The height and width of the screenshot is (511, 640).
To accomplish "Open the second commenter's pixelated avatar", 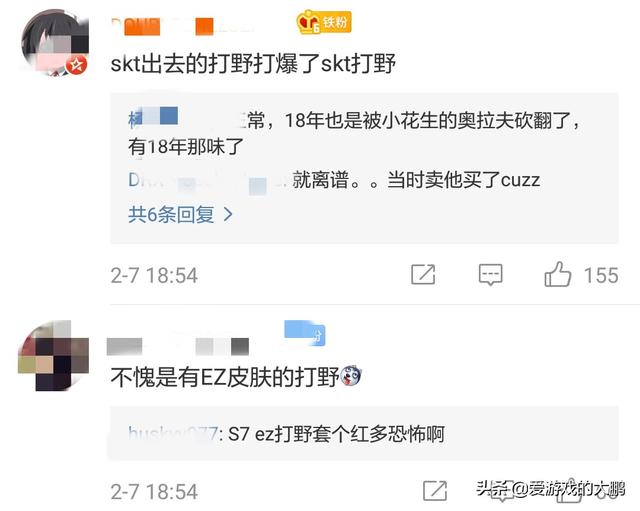I will [53, 356].
